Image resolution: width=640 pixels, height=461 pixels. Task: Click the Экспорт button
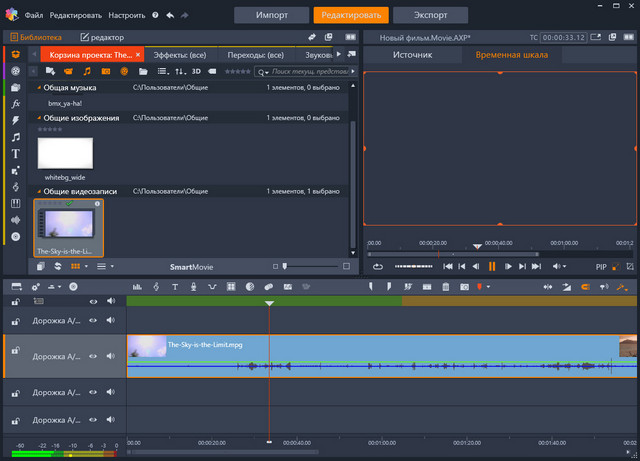pos(430,15)
